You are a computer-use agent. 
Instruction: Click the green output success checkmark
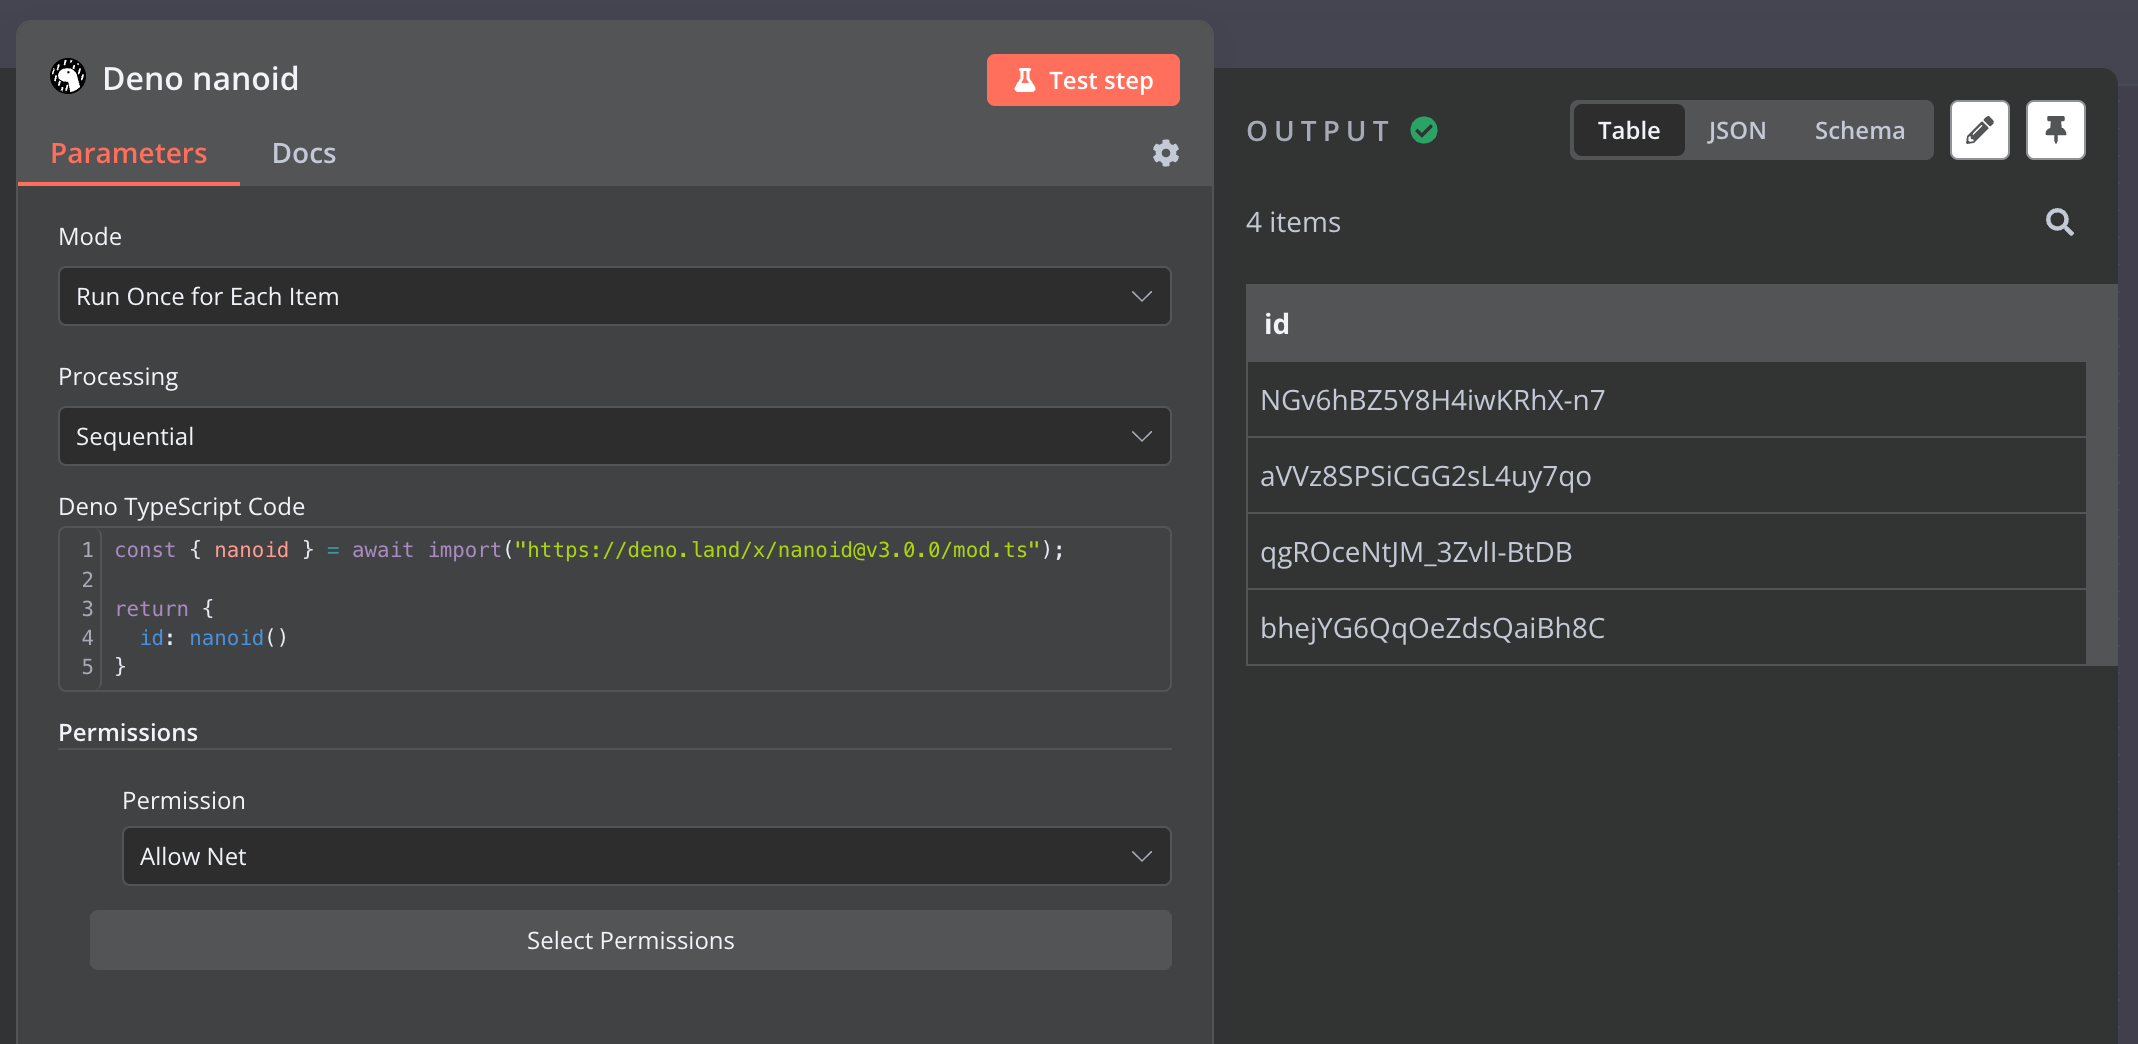(1424, 130)
